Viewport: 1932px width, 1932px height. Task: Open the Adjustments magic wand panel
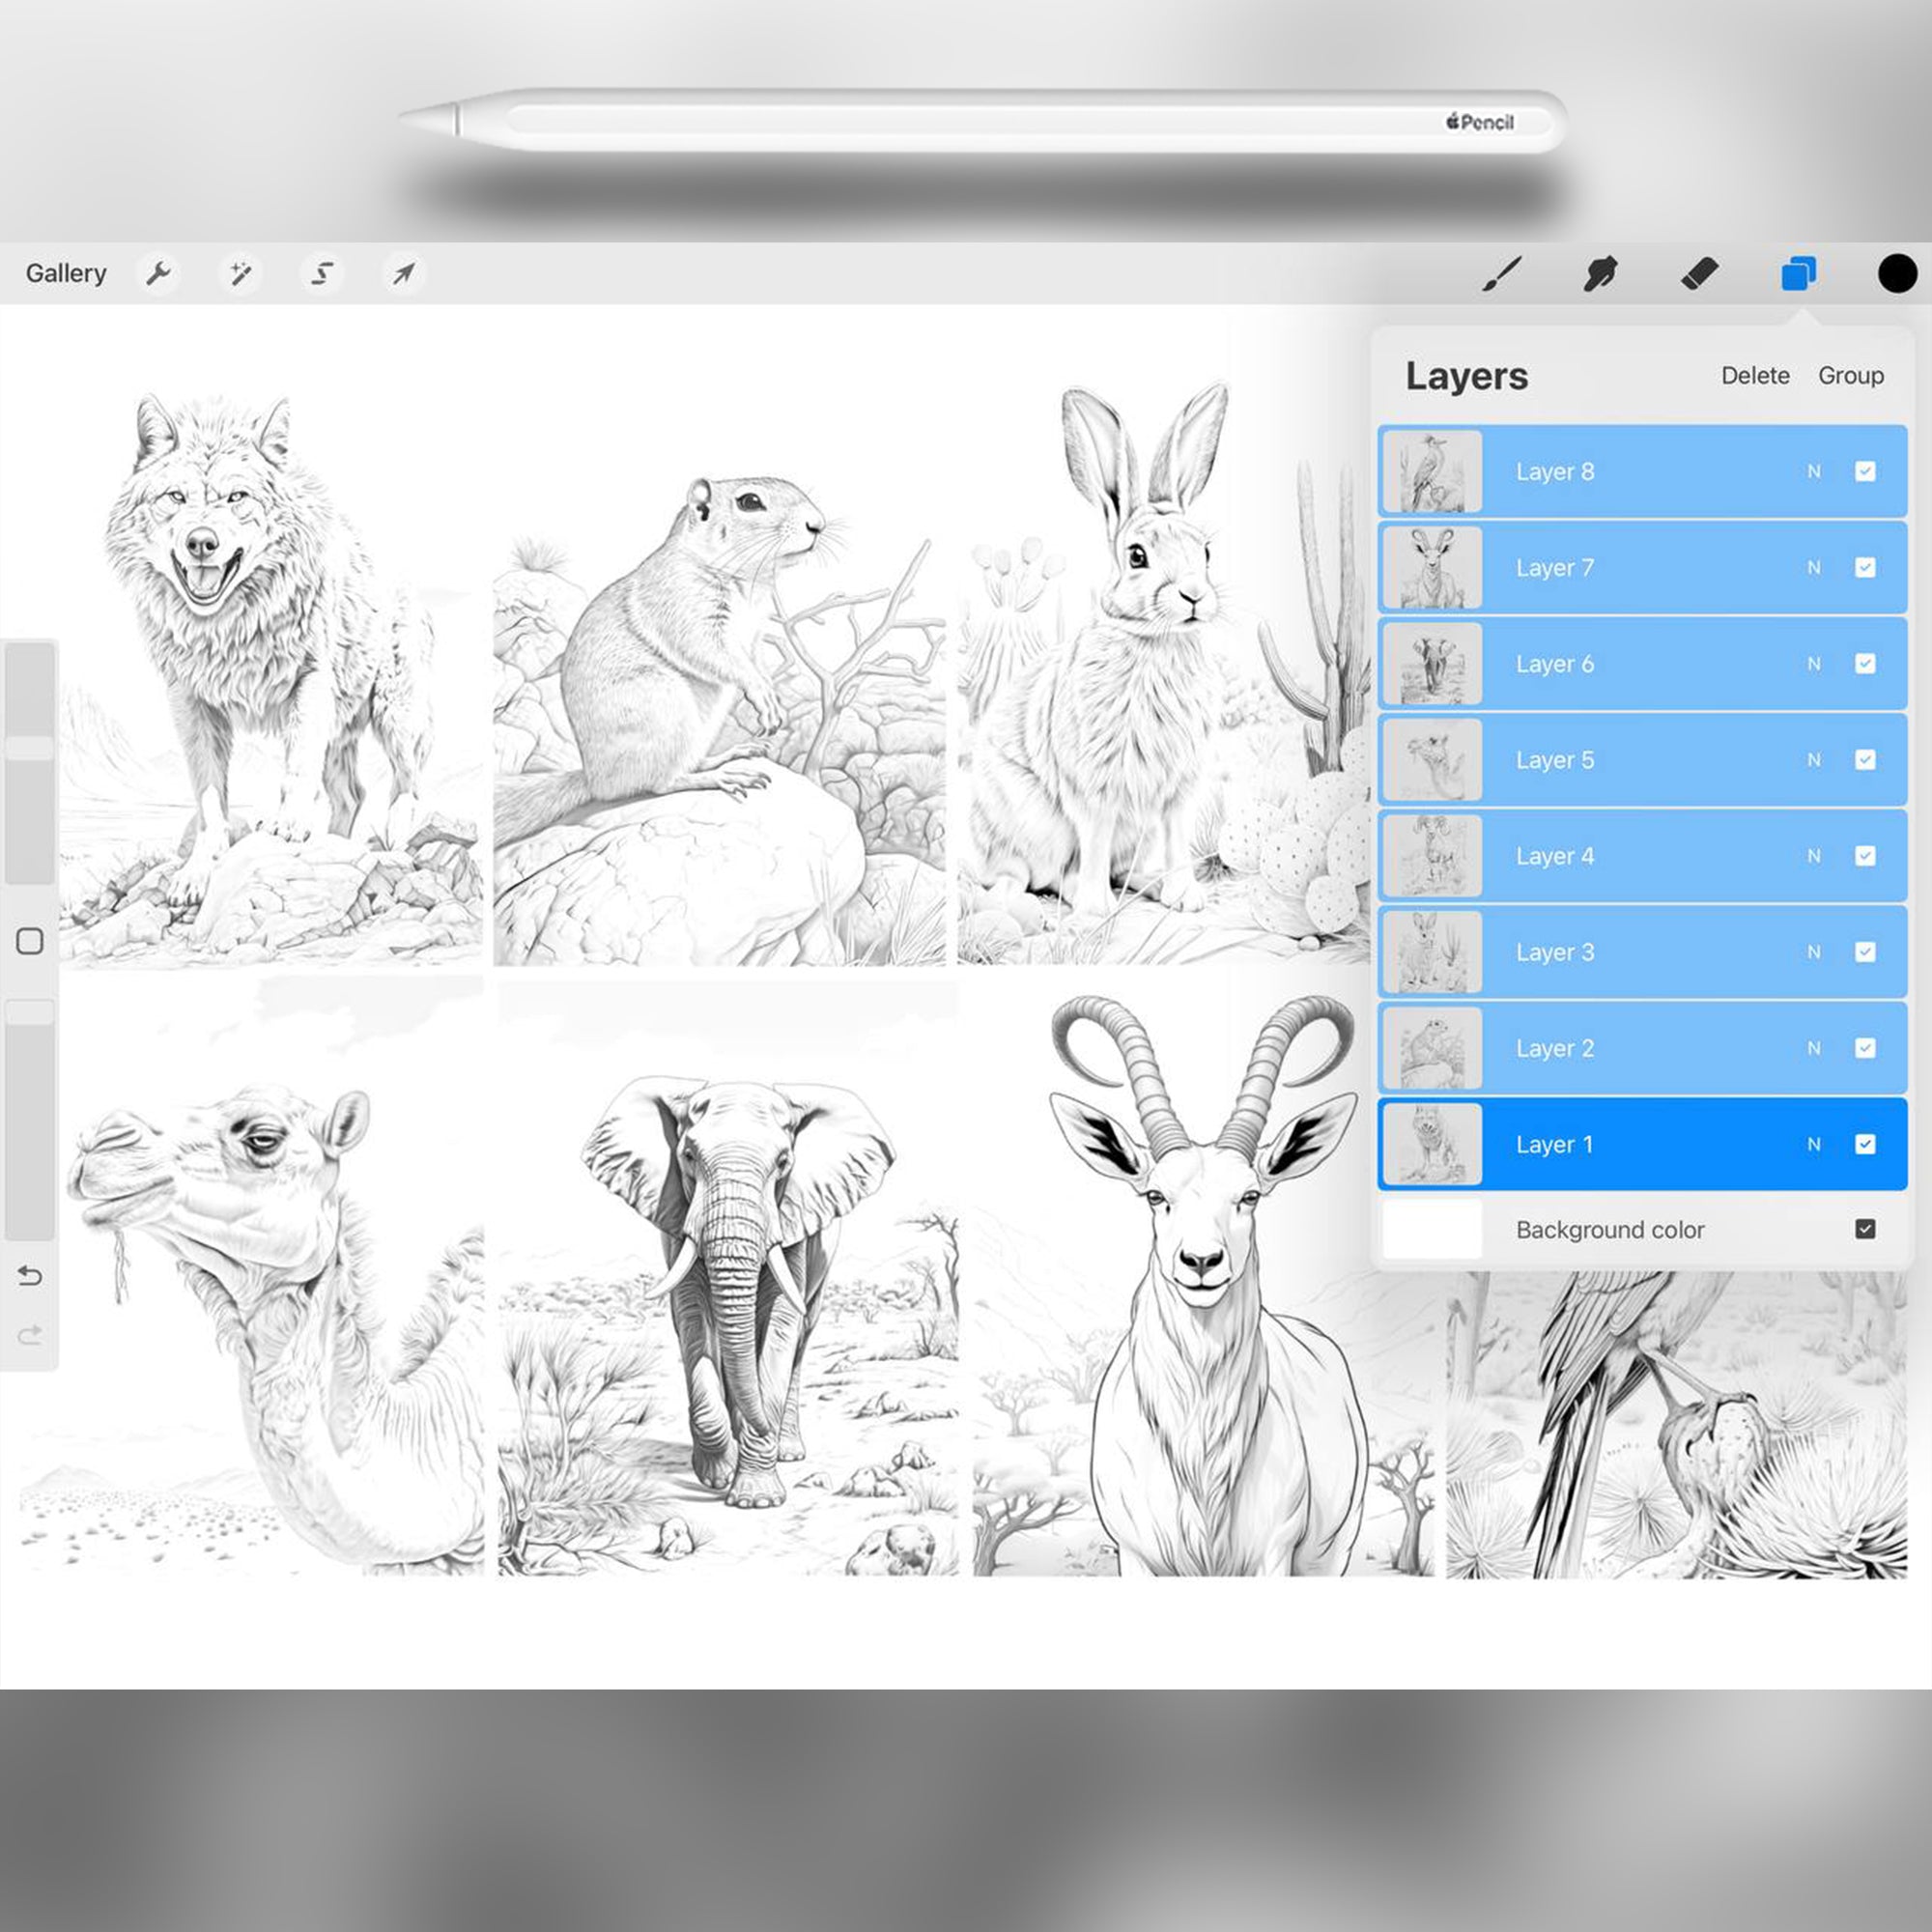241,273
